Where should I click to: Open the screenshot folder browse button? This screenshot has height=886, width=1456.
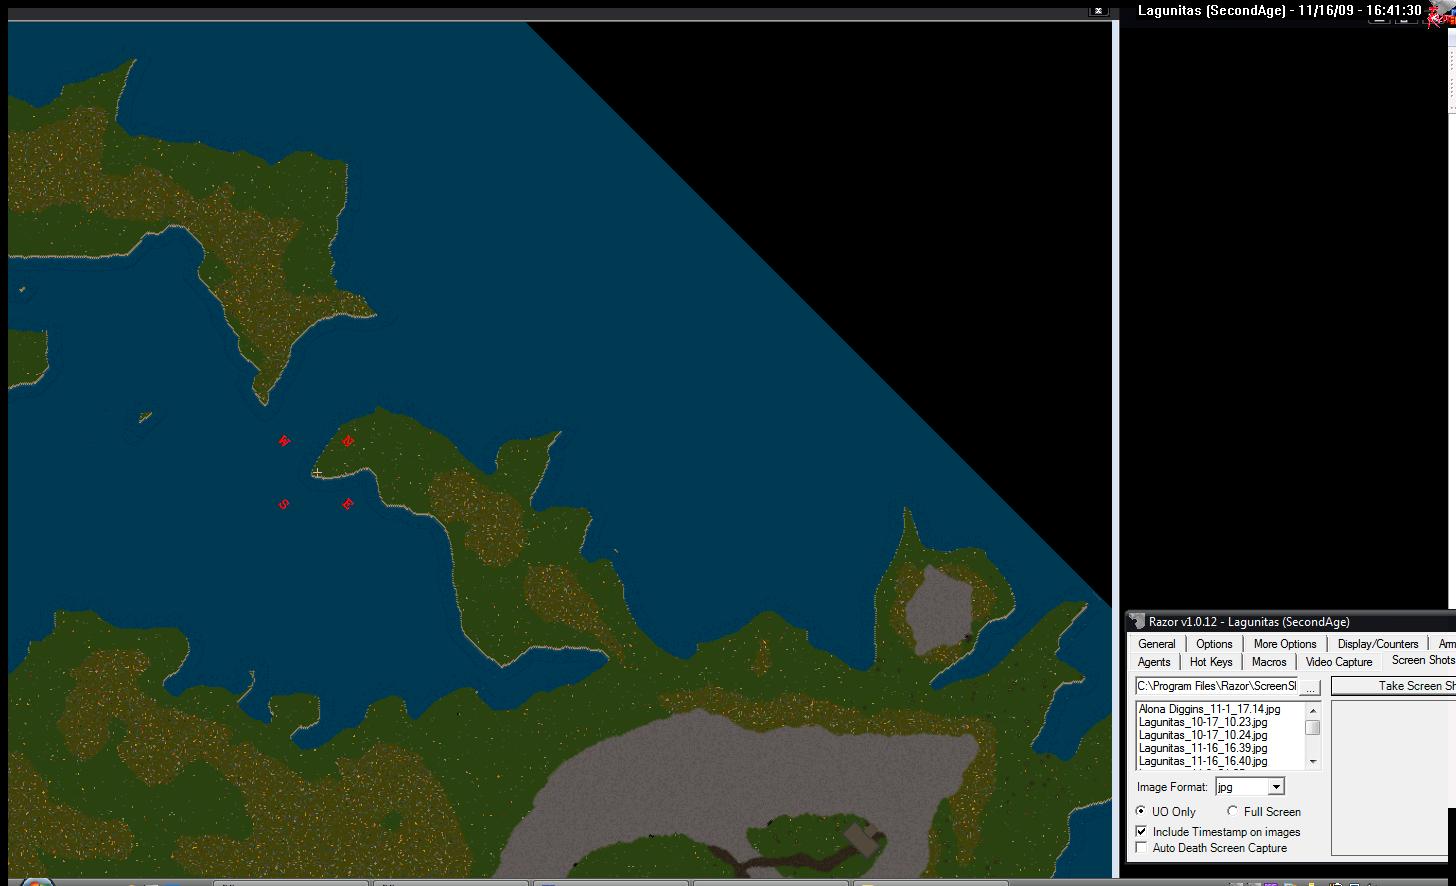pyautogui.click(x=1310, y=687)
